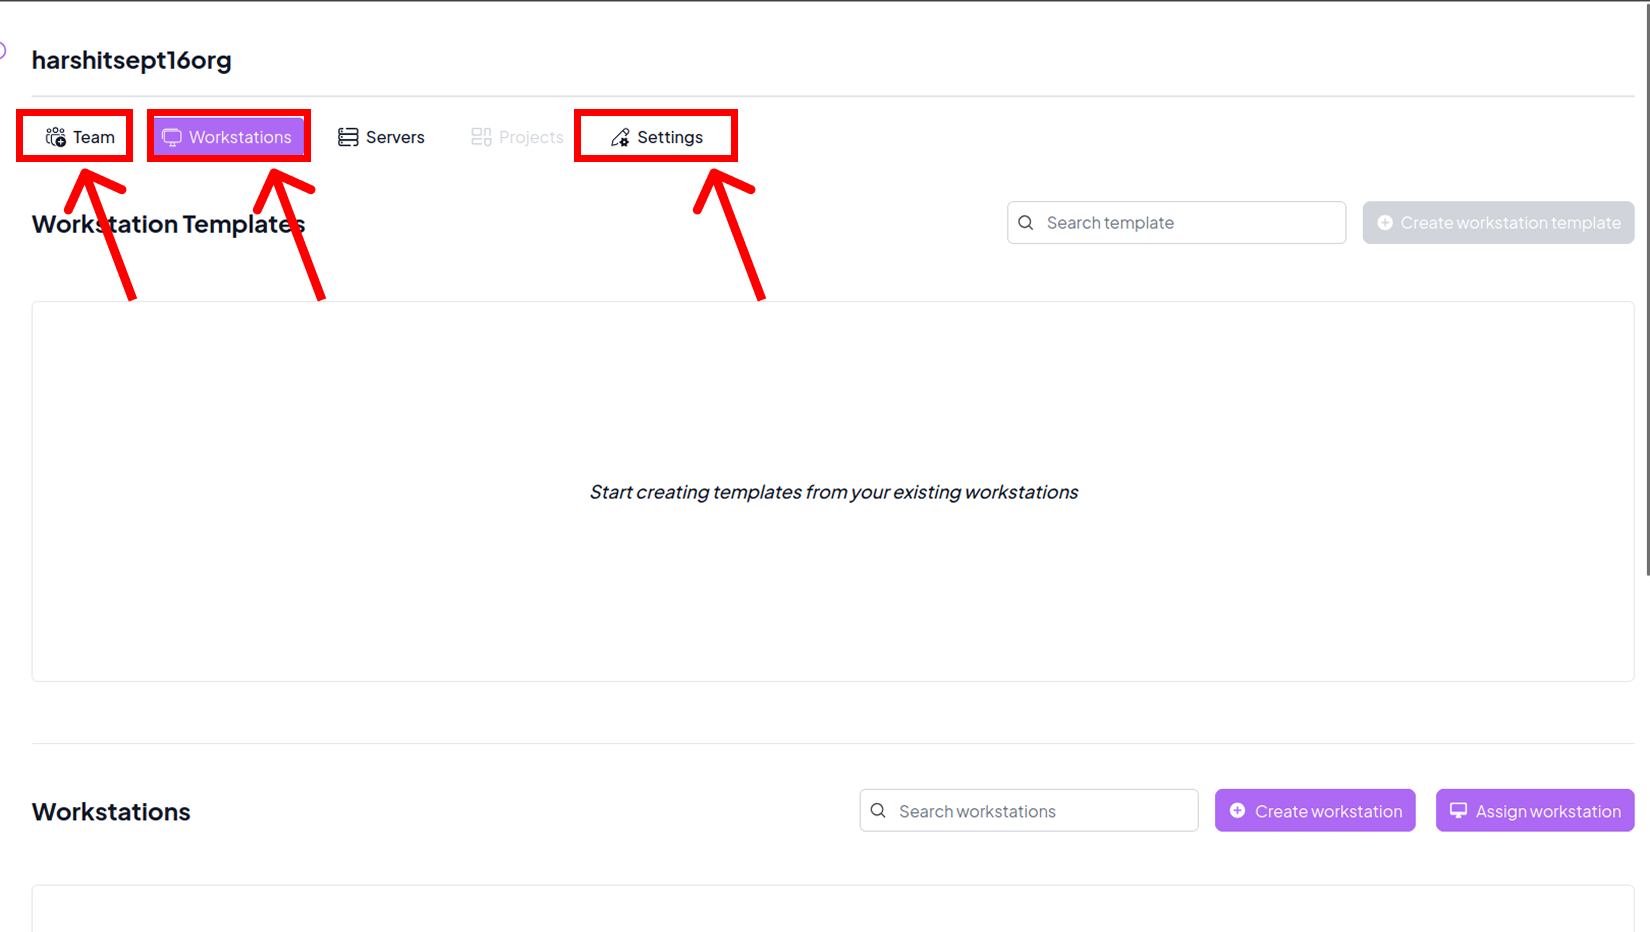1650x932 pixels.
Task: Click the Team tab people icon
Action: tap(56, 137)
